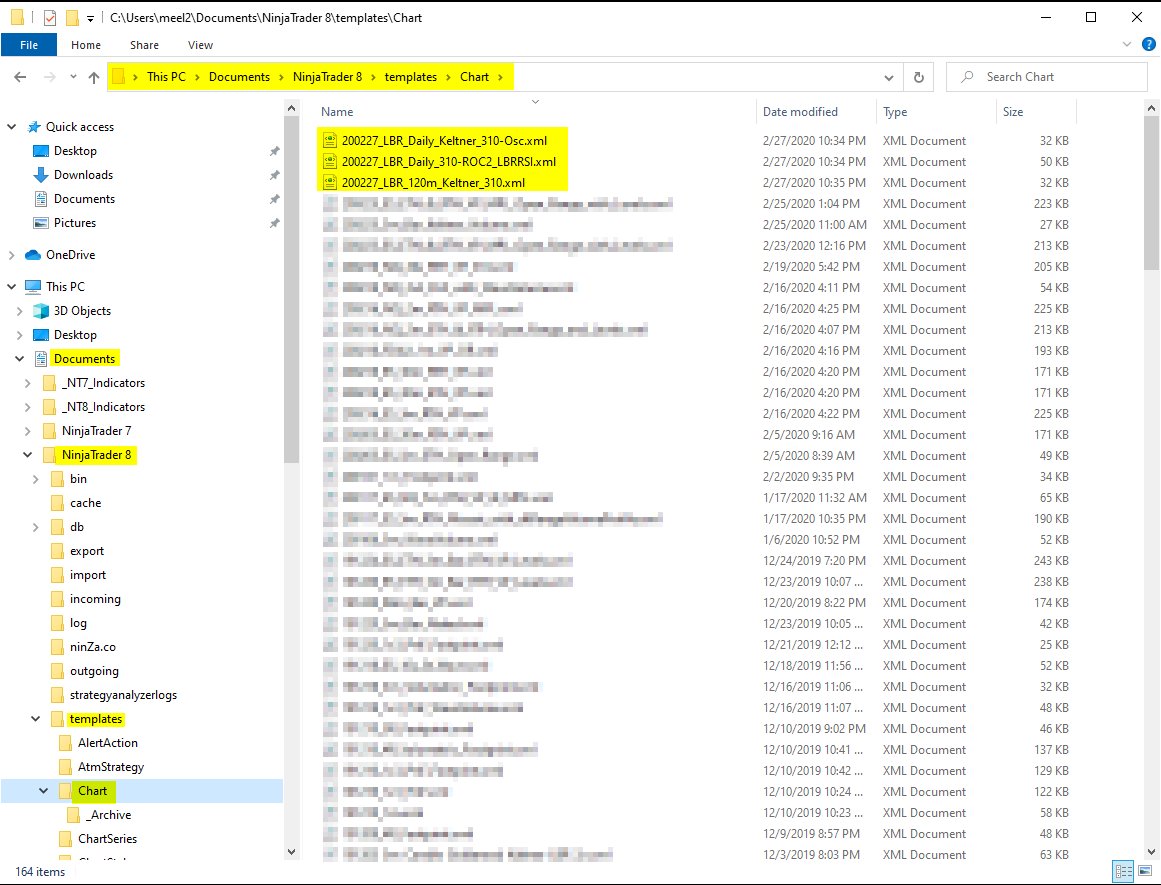The width and height of the screenshot is (1161, 885).
Task: Open address bar history dropdown
Action: coord(889,77)
